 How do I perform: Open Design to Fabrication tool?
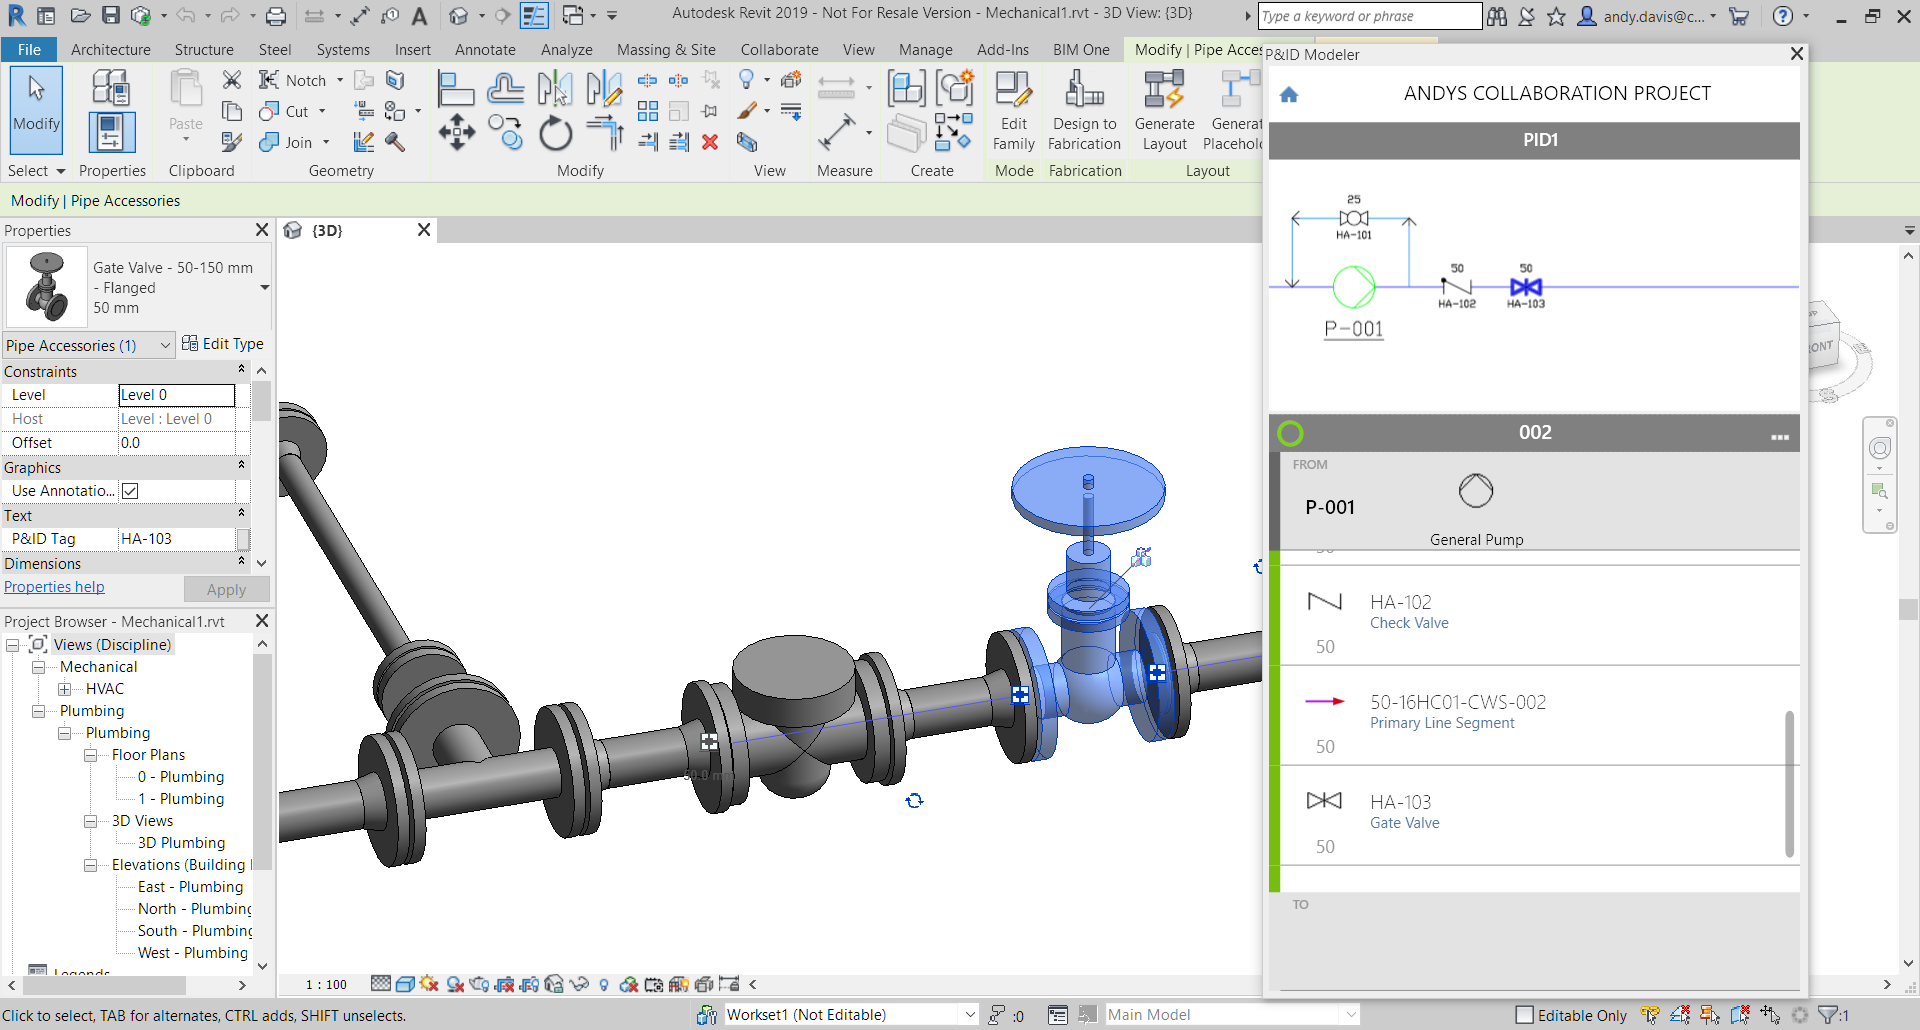click(1085, 110)
